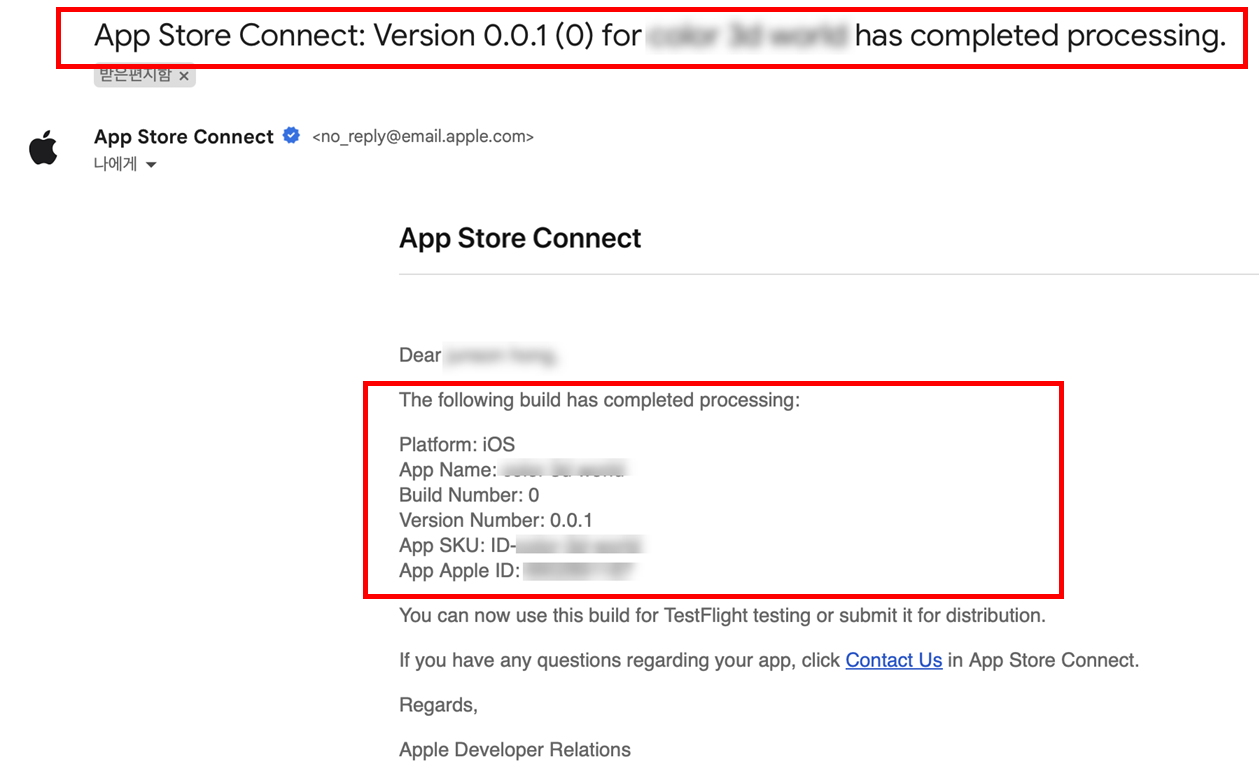Click the 'Regards,' line
This screenshot has height=771, width=1259.
pos(438,706)
